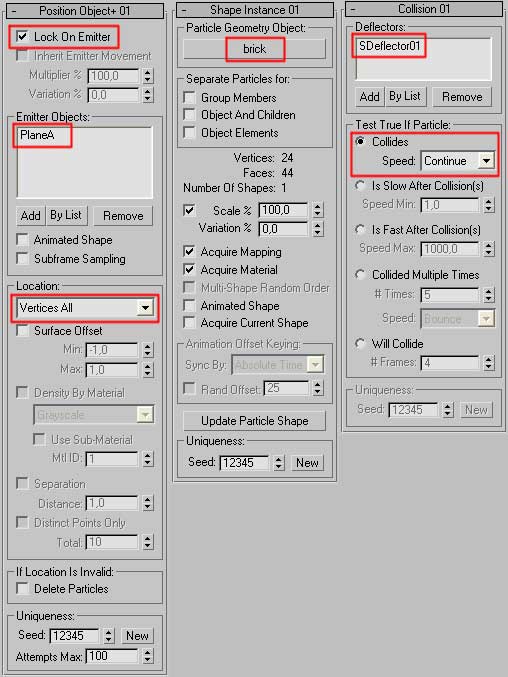Remove the selected deflector with Remove button
The height and width of the screenshot is (677, 508).
tap(462, 97)
